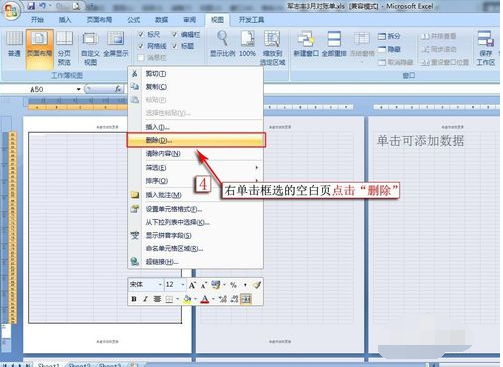Open the 数据 Data ribbon tab
Image resolution: width=503 pixels, height=367 pixels.
coord(162,20)
